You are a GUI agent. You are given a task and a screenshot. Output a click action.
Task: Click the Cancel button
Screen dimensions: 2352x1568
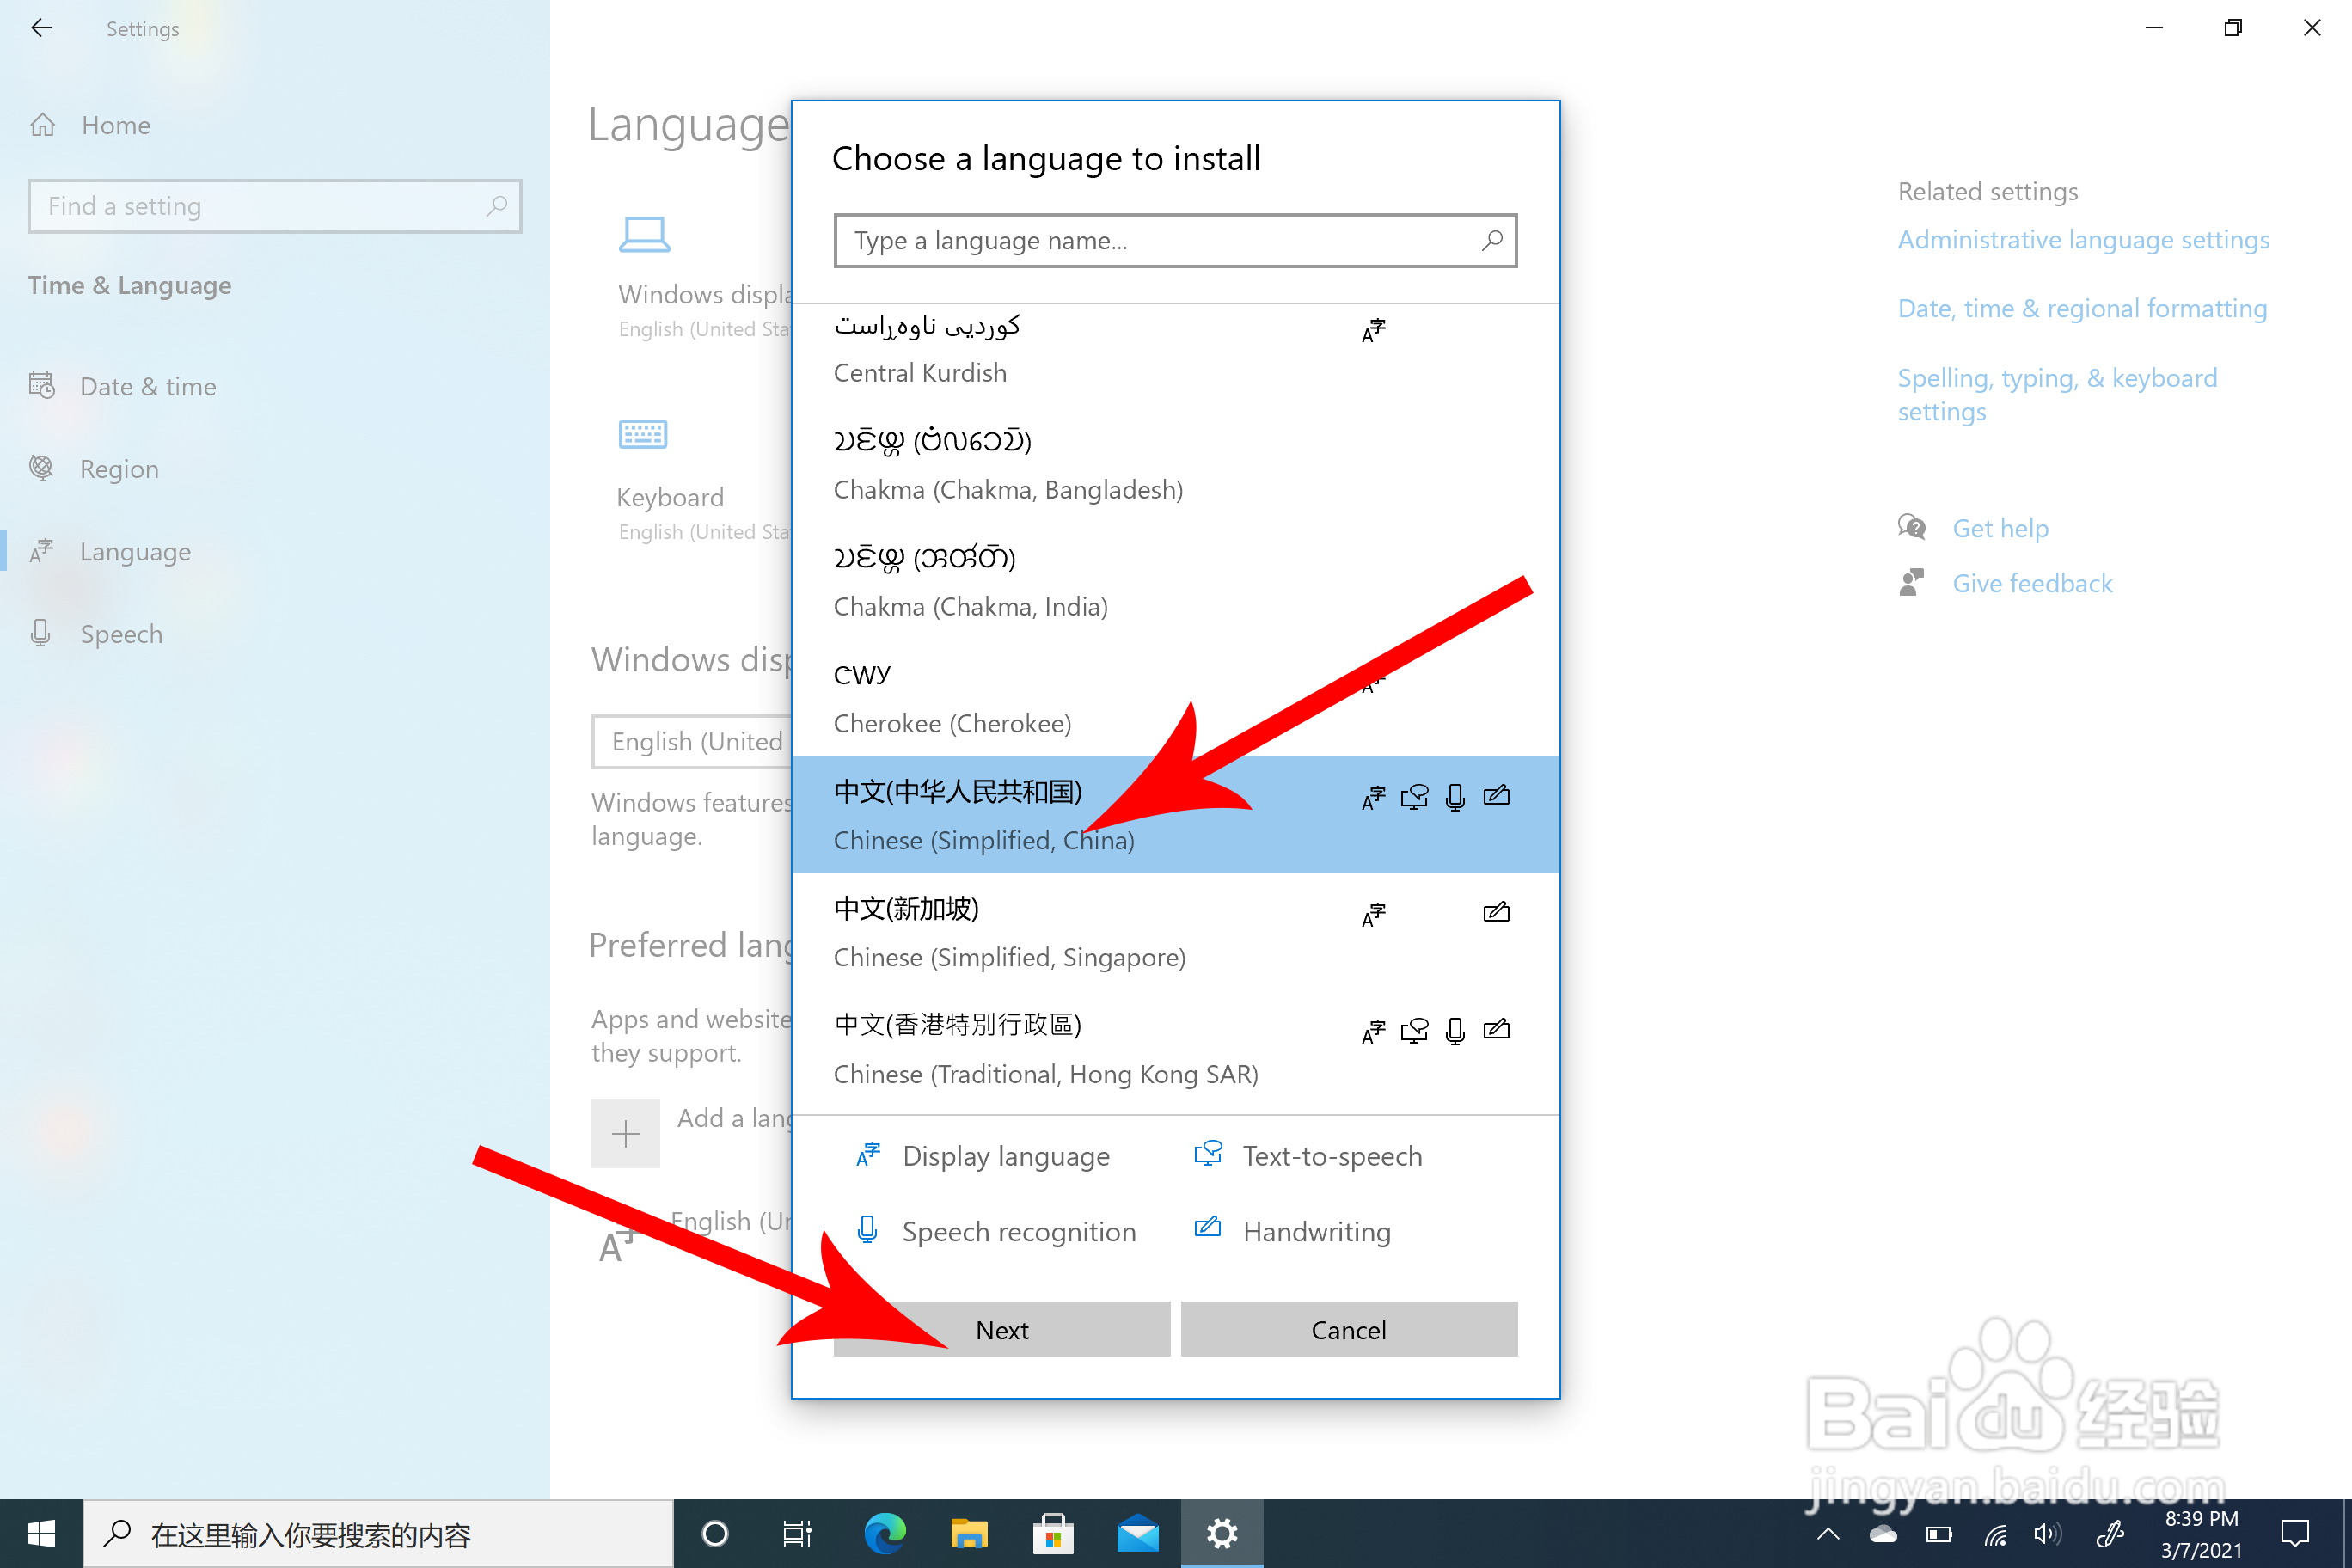[1348, 1329]
